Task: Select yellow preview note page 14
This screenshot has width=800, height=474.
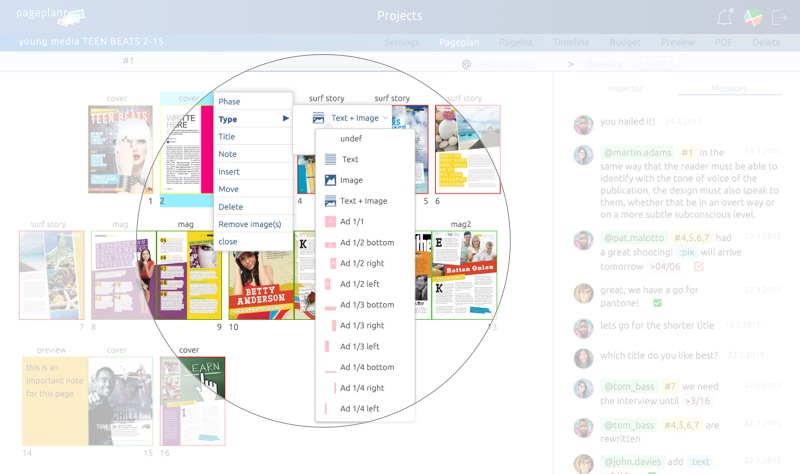Action: (x=55, y=401)
